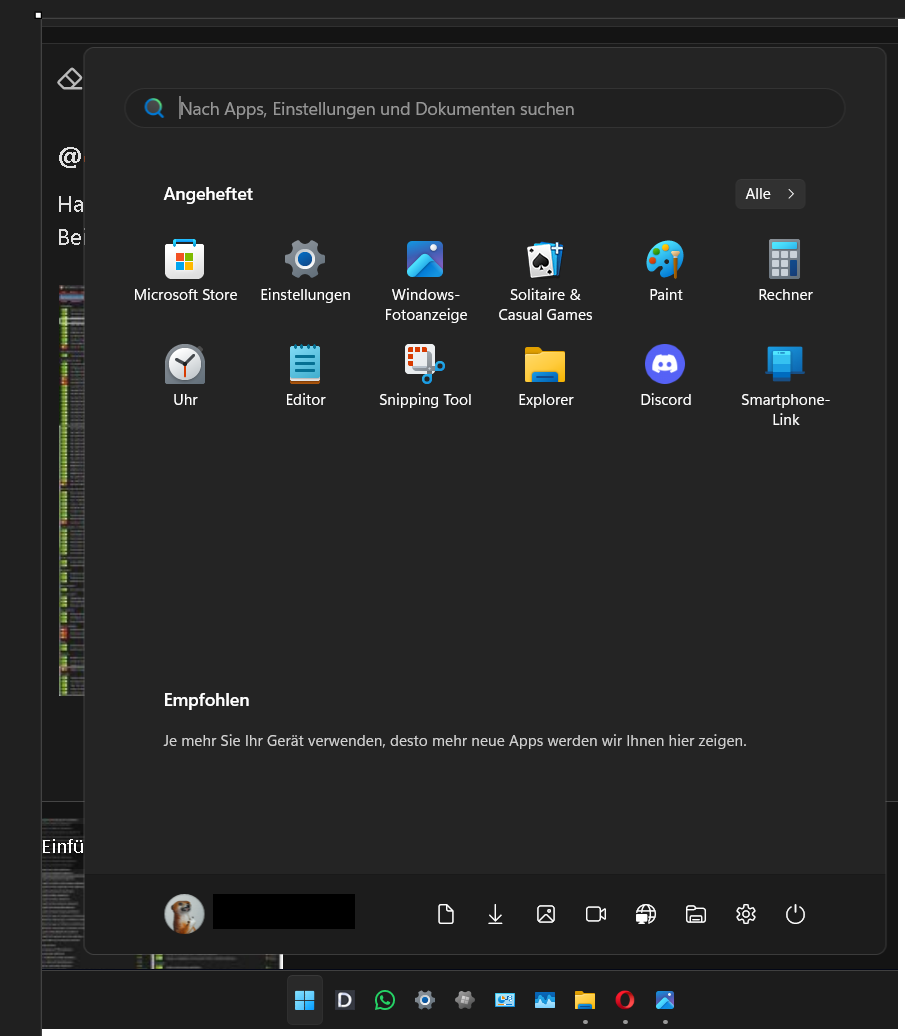Open the D app on taskbar
The image size is (905, 1036).
pyautogui.click(x=345, y=1000)
